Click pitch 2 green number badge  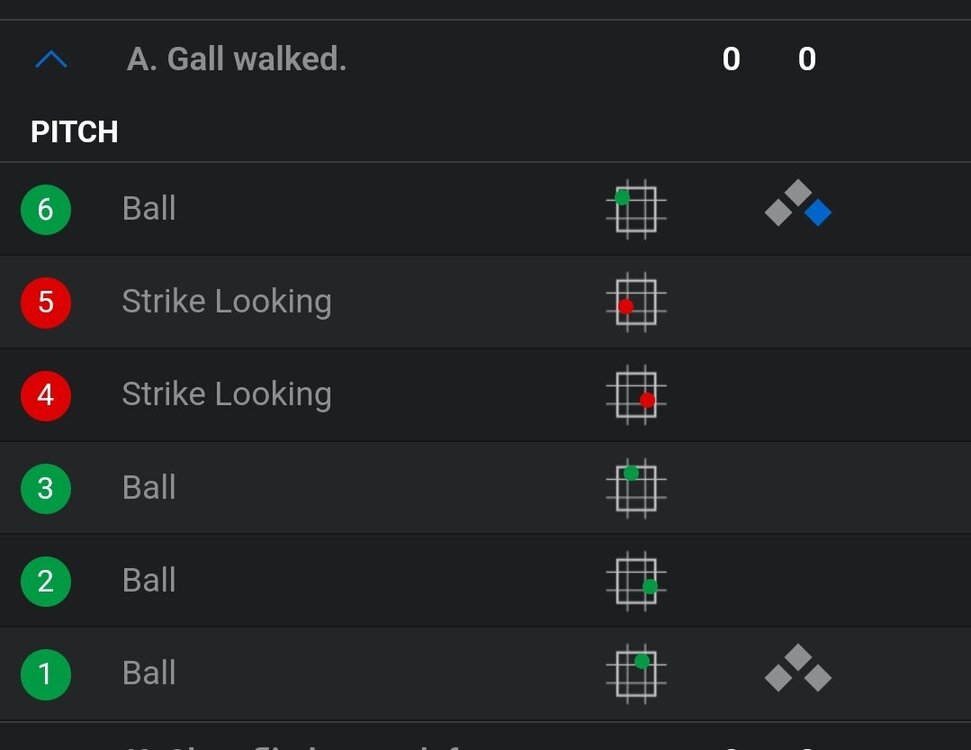[x=46, y=581]
